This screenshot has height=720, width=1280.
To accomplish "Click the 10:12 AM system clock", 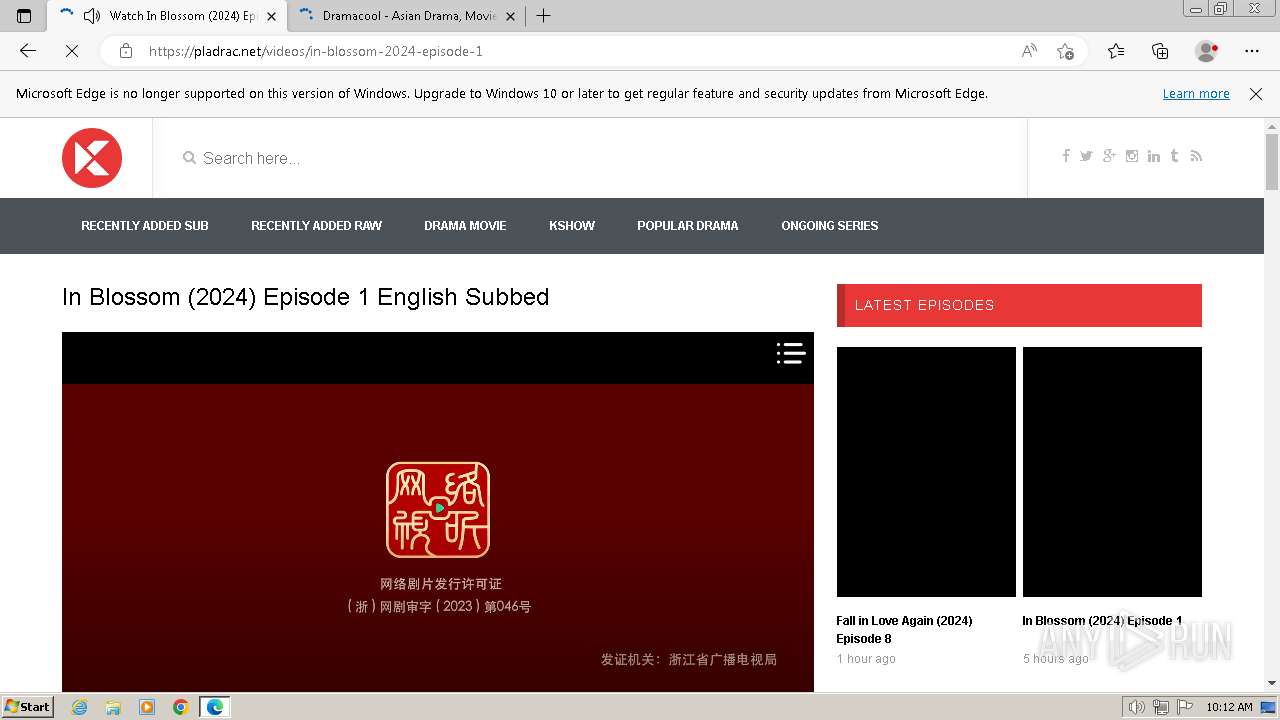I will coord(1229,707).
